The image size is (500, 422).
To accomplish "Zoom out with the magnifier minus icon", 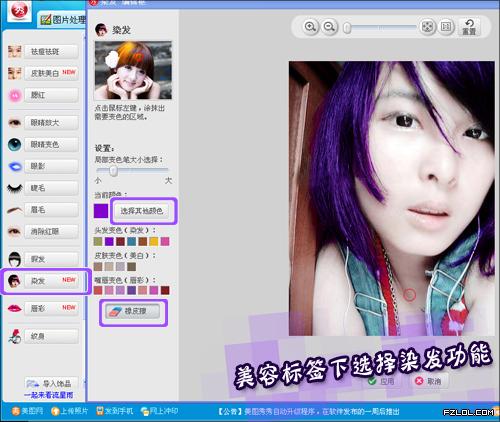I will click(329, 27).
